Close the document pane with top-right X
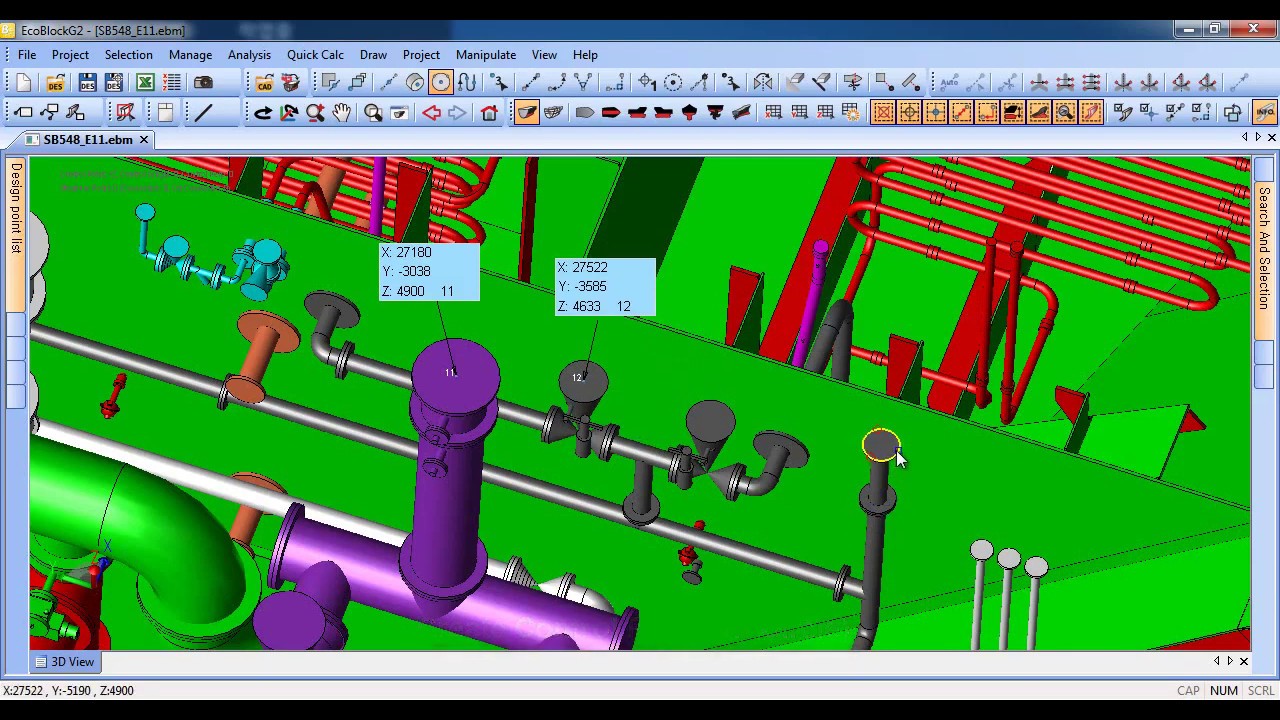The width and height of the screenshot is (1280, 720). coord(1271,137)
